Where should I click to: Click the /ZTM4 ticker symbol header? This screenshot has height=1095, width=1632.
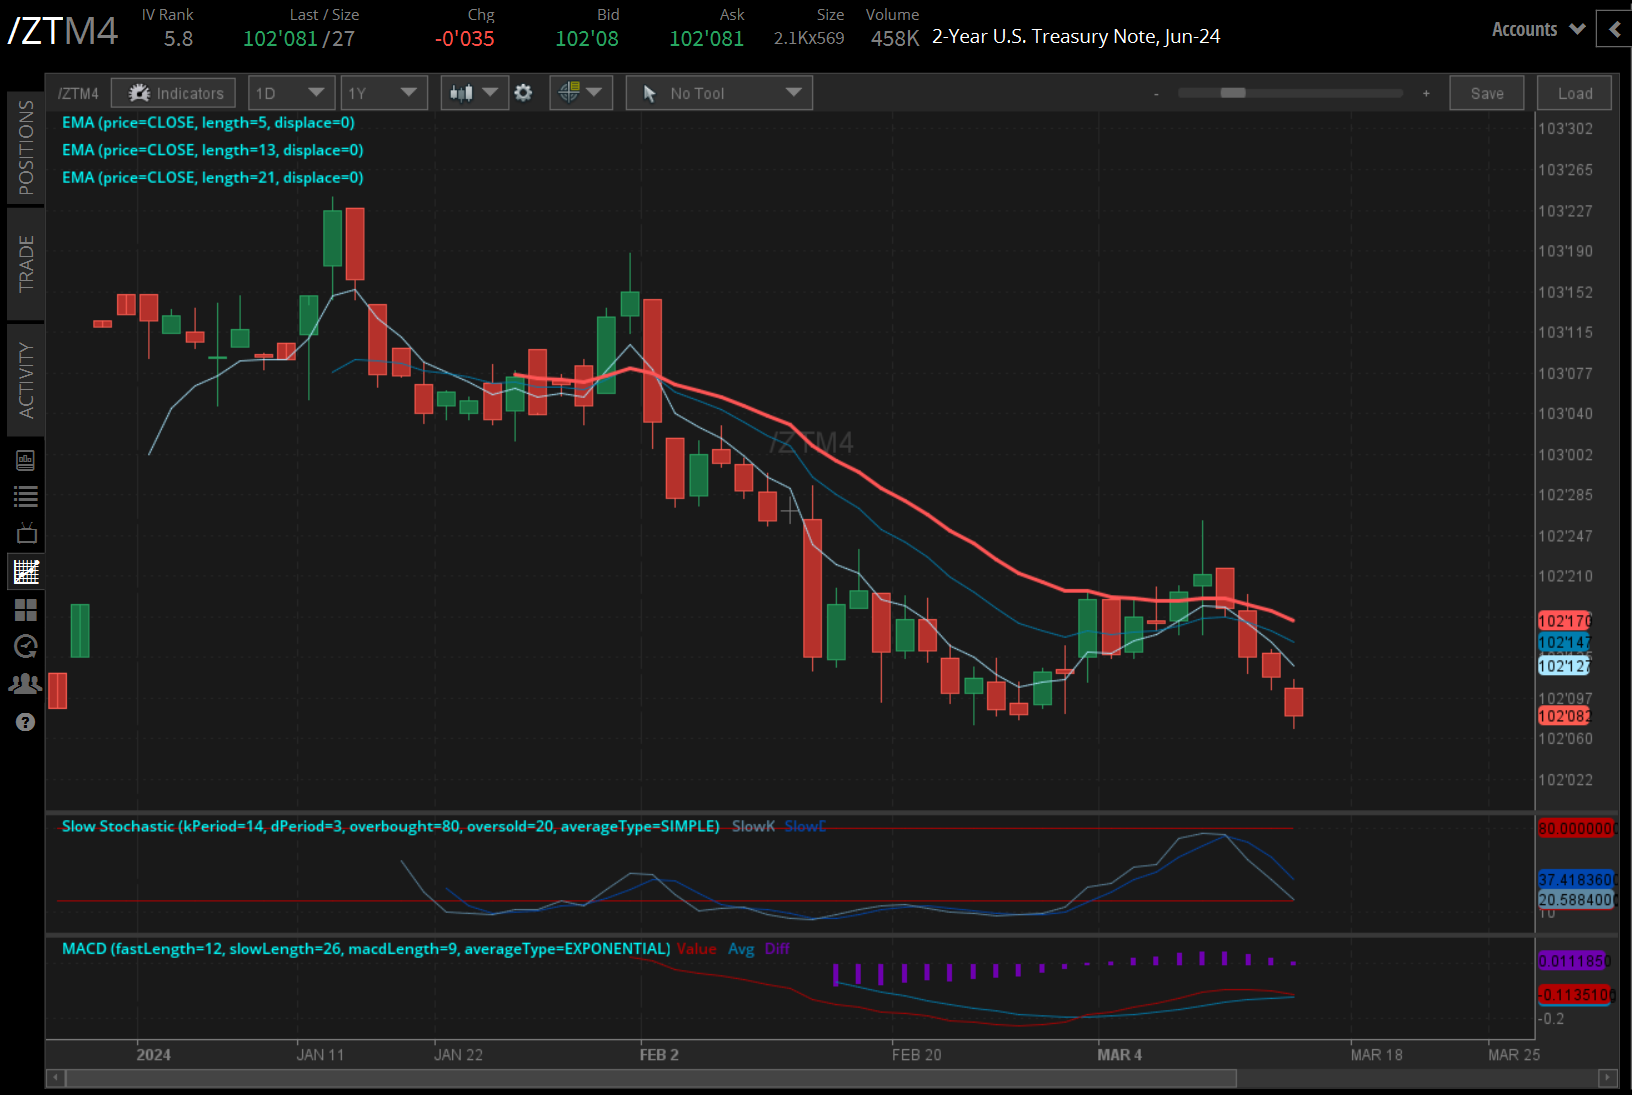pos(63,31)
